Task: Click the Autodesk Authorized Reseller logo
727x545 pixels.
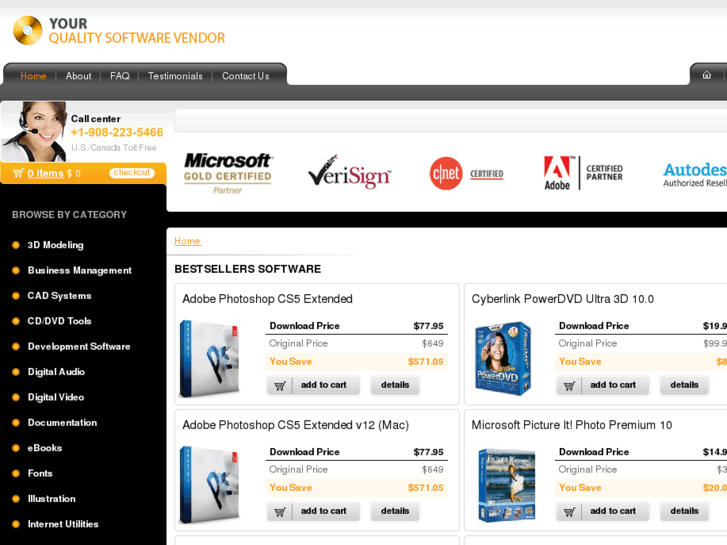Action: [x=695, y=174]
